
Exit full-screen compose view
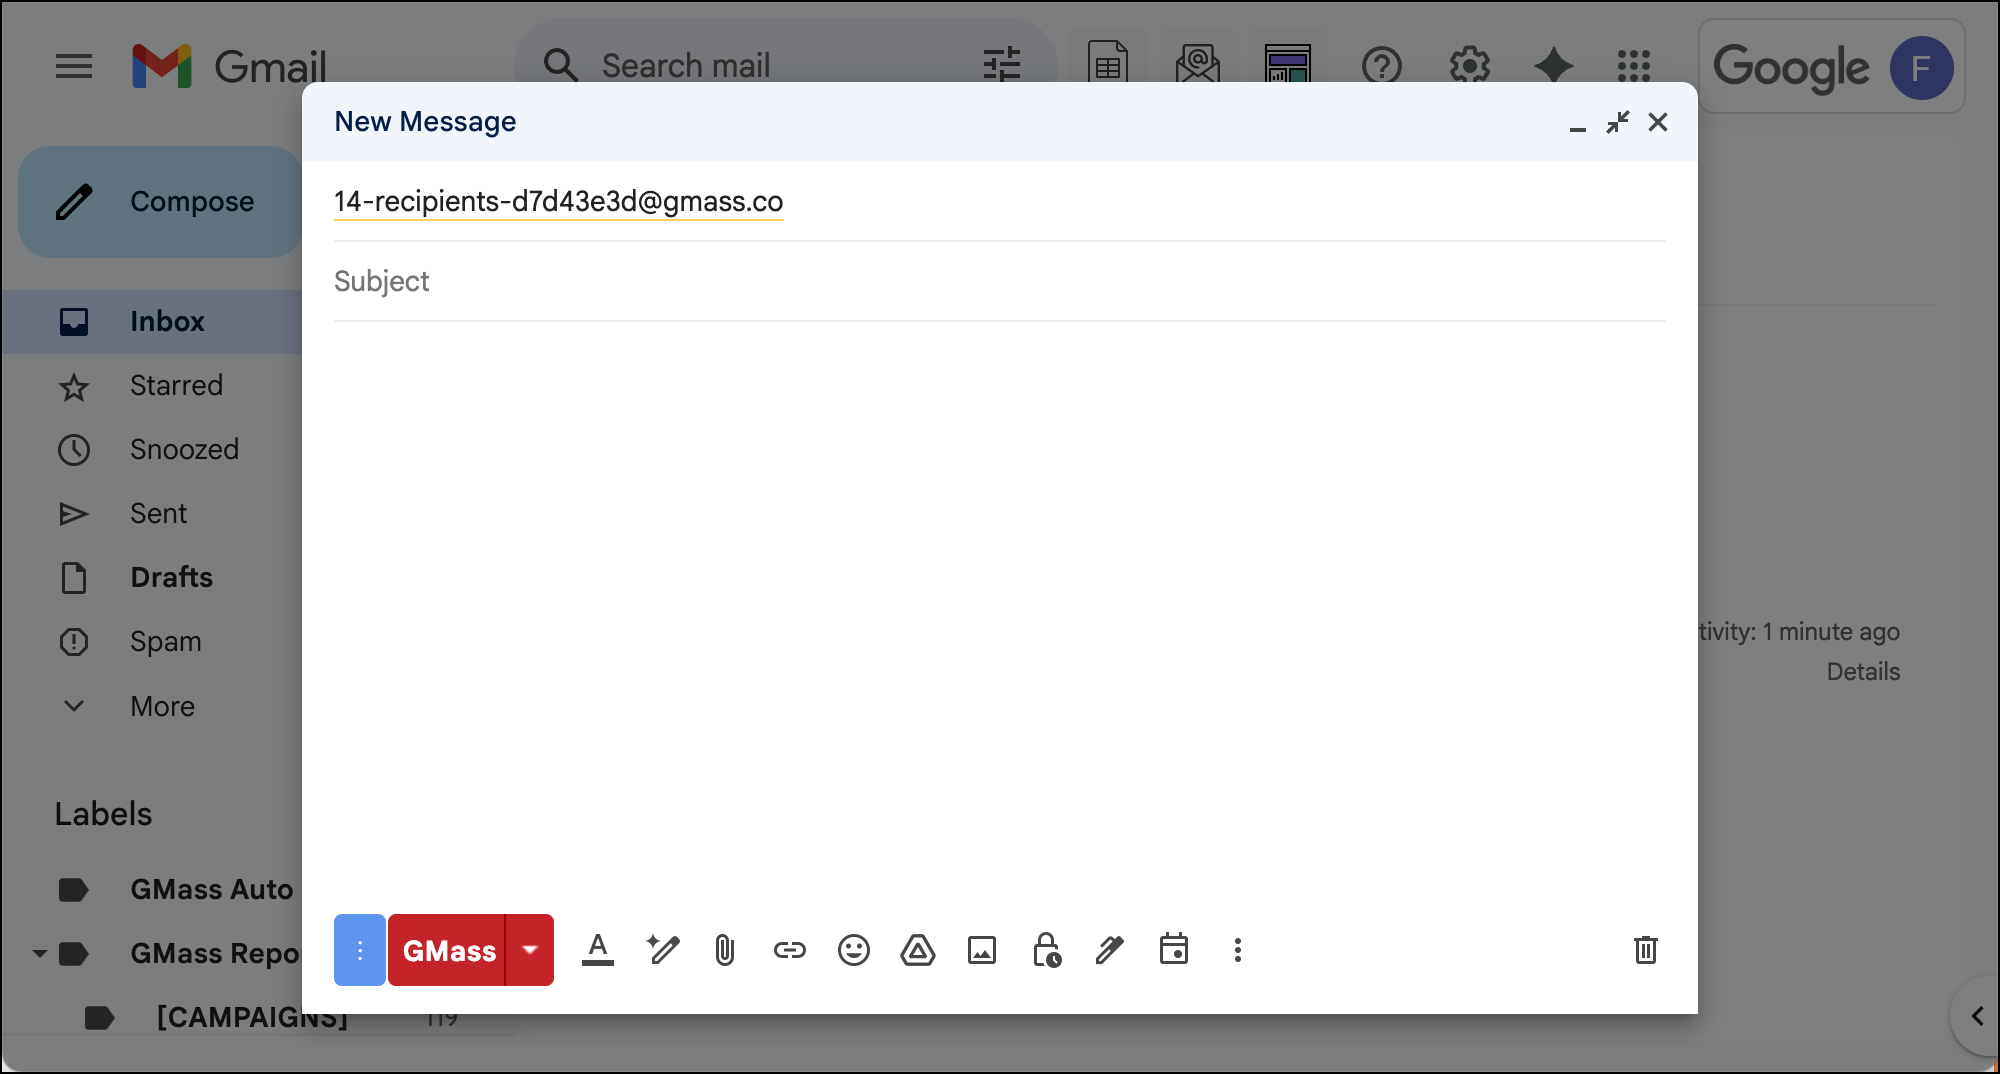pos(1617,122)
